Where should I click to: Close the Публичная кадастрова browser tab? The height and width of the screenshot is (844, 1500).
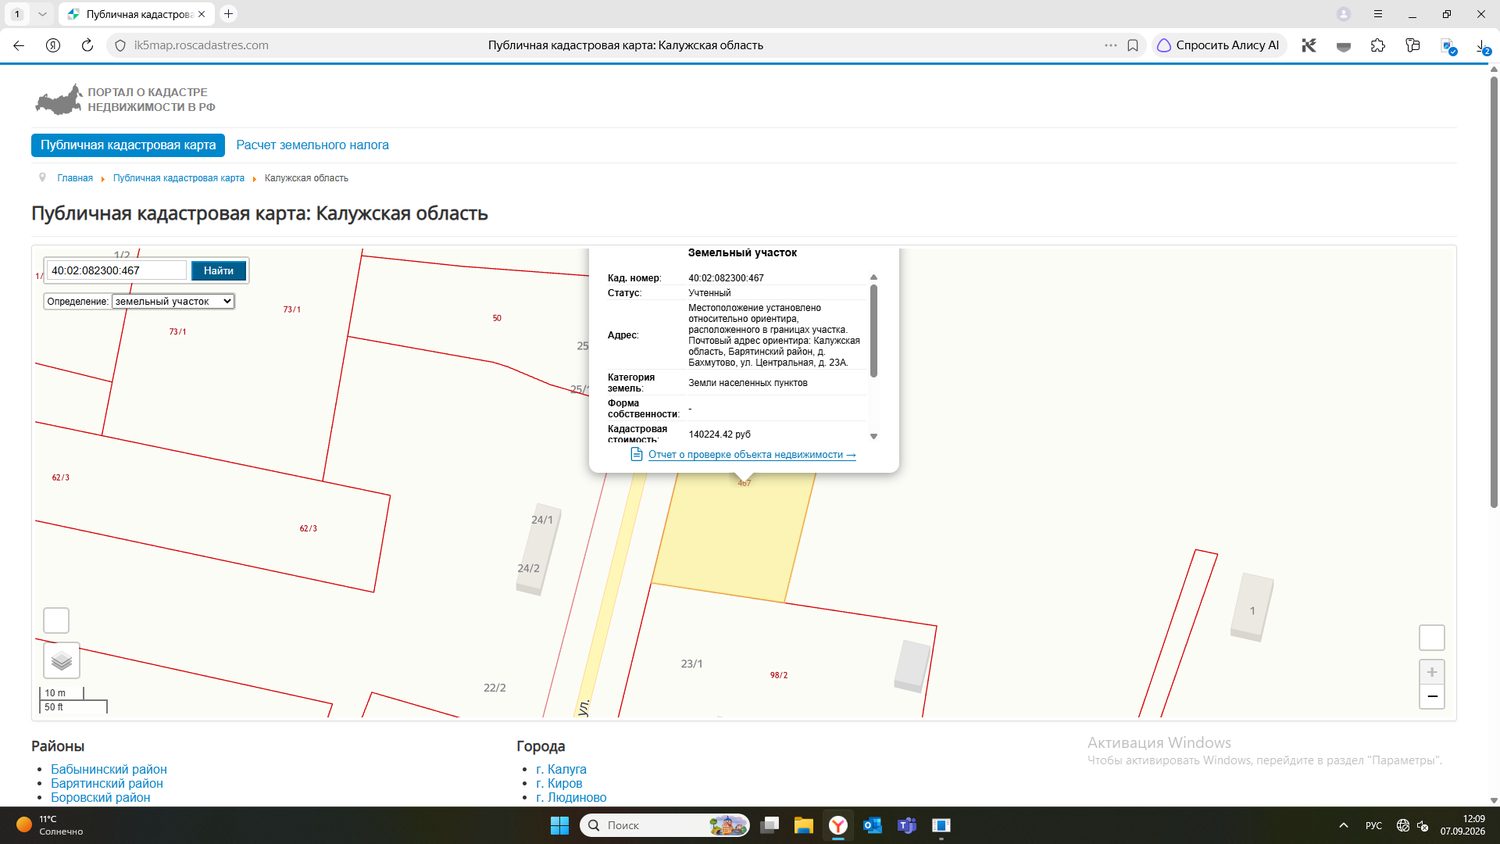201,14
